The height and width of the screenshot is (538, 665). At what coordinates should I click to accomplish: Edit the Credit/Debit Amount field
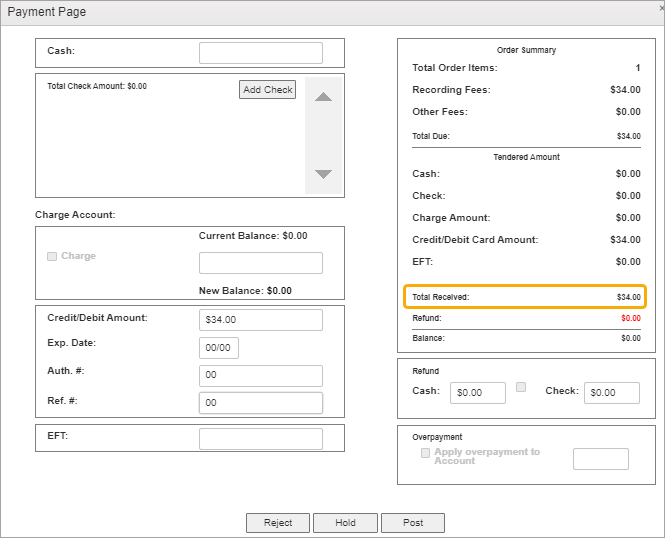click(x=260, y=320)
